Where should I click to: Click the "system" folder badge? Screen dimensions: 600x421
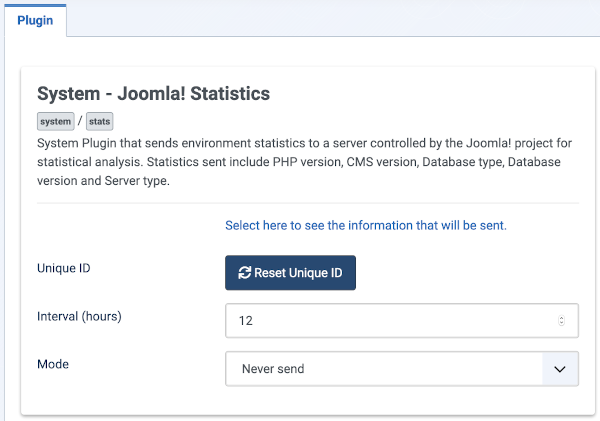pos(55,121)
